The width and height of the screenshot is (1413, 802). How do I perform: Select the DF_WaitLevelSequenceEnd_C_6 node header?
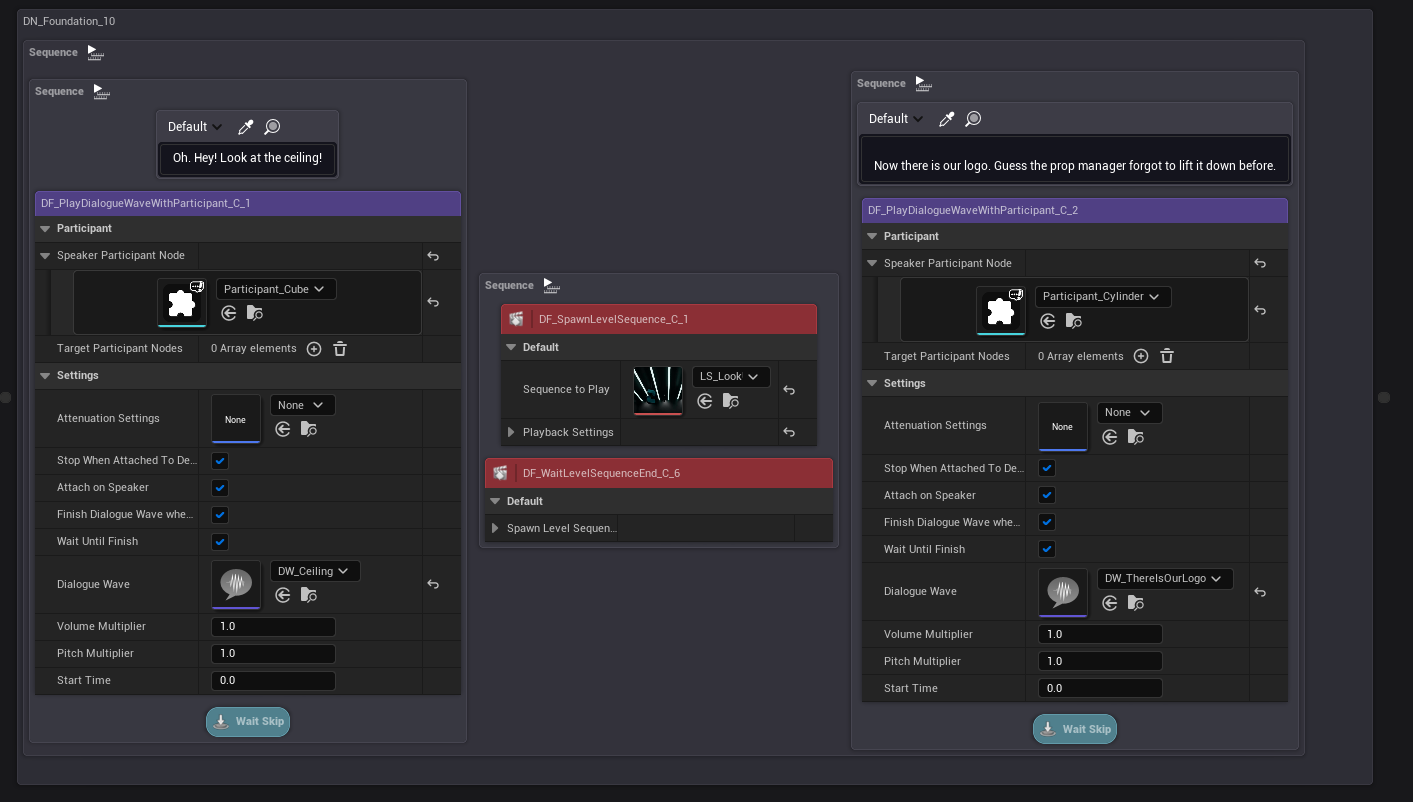tap(659, 473)
